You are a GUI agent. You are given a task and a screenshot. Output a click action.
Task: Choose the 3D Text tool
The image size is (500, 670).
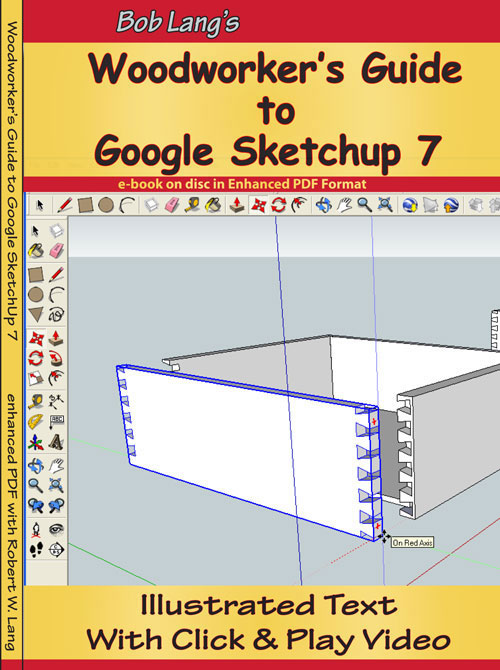[56, 442]
